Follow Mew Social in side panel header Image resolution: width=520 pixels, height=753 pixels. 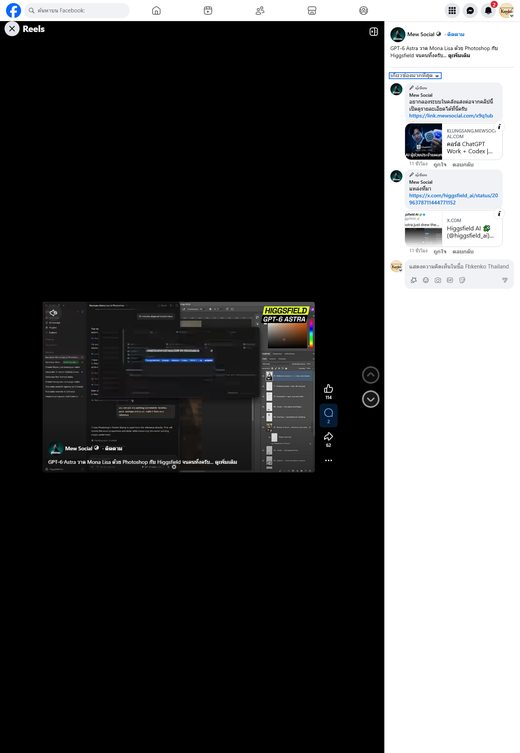point(455,34)
